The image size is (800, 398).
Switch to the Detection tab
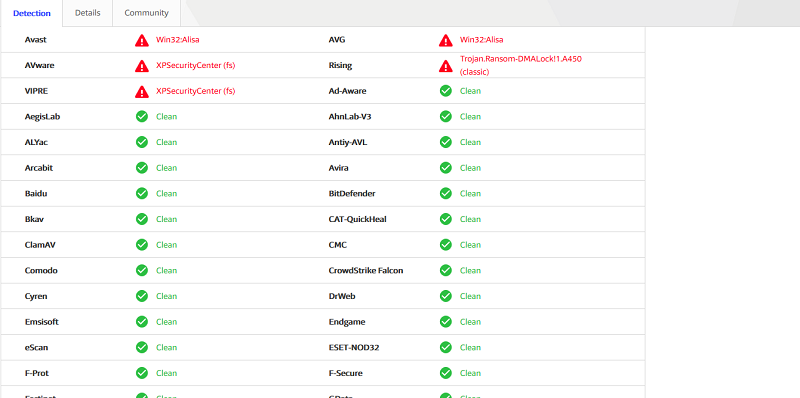click(x=32, y=13)
